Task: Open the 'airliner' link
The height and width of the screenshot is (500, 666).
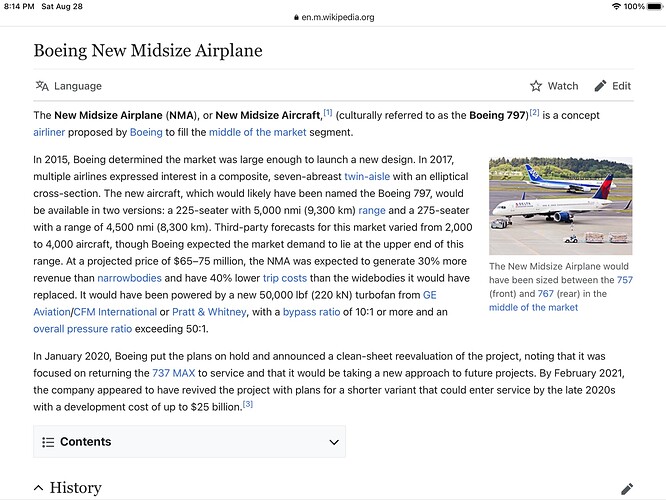Action: click(x=49, y=132)
